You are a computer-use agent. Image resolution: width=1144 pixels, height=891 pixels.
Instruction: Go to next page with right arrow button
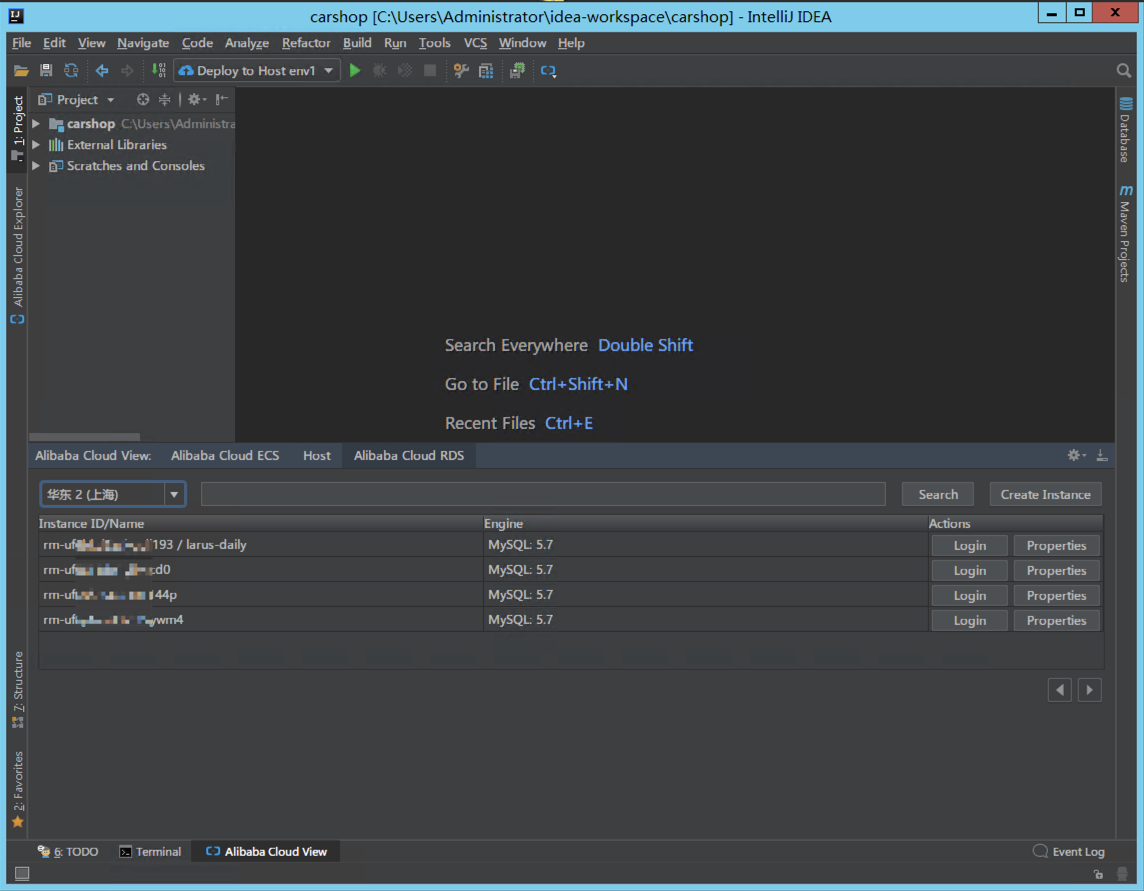pos(1089,690)
